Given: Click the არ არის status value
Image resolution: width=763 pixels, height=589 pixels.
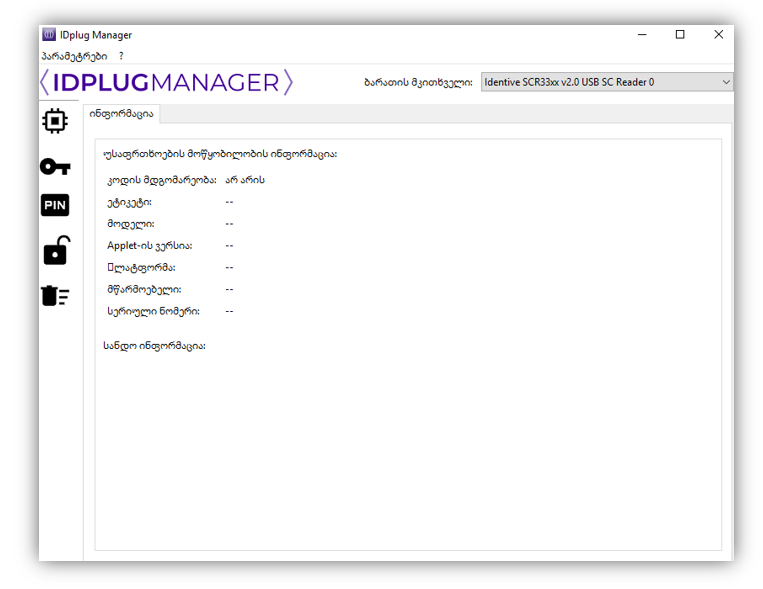Looking at the screenshot, I should click(x=245, y=180).
